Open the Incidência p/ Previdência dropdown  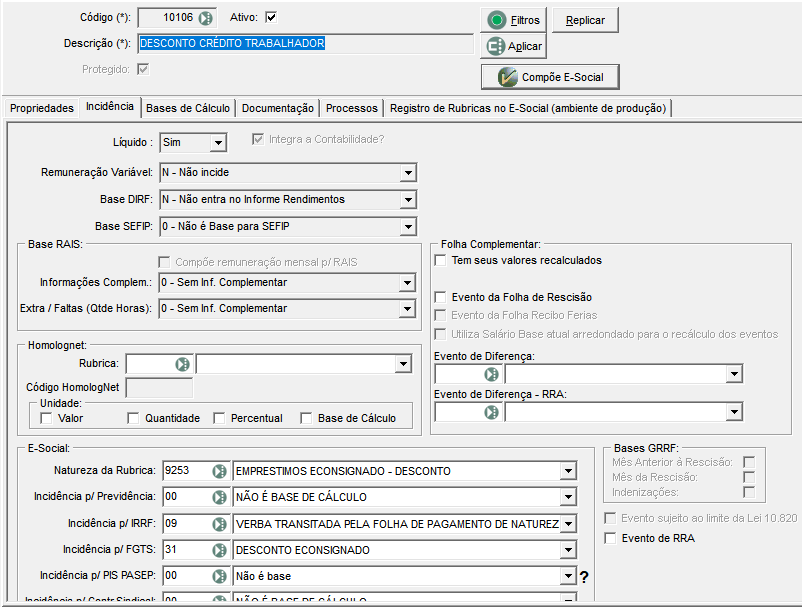(568, 497)
